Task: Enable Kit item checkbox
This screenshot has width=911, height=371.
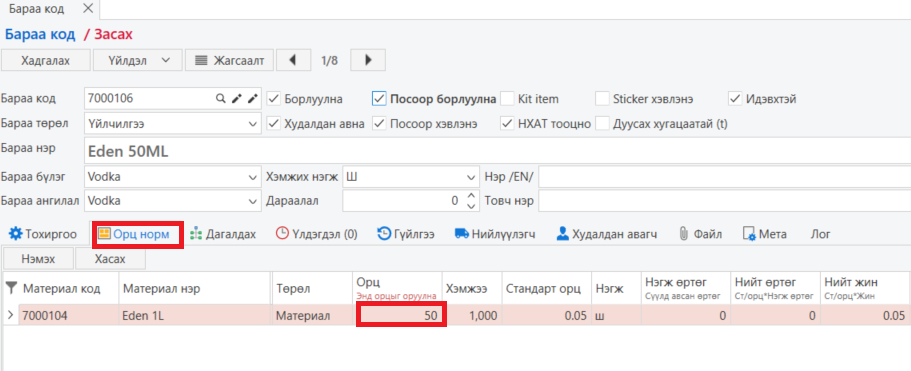Action: (507, 99)
